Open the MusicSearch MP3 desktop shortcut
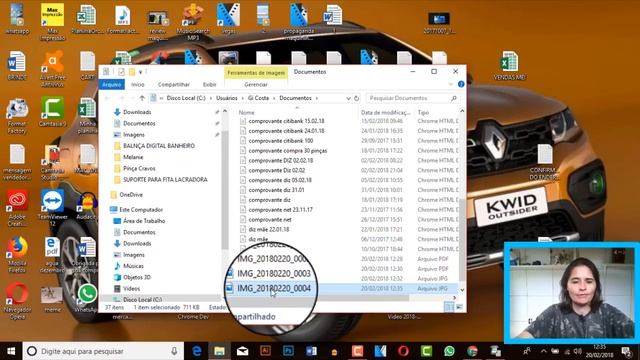640x360 pixels. tap(193, 21)
